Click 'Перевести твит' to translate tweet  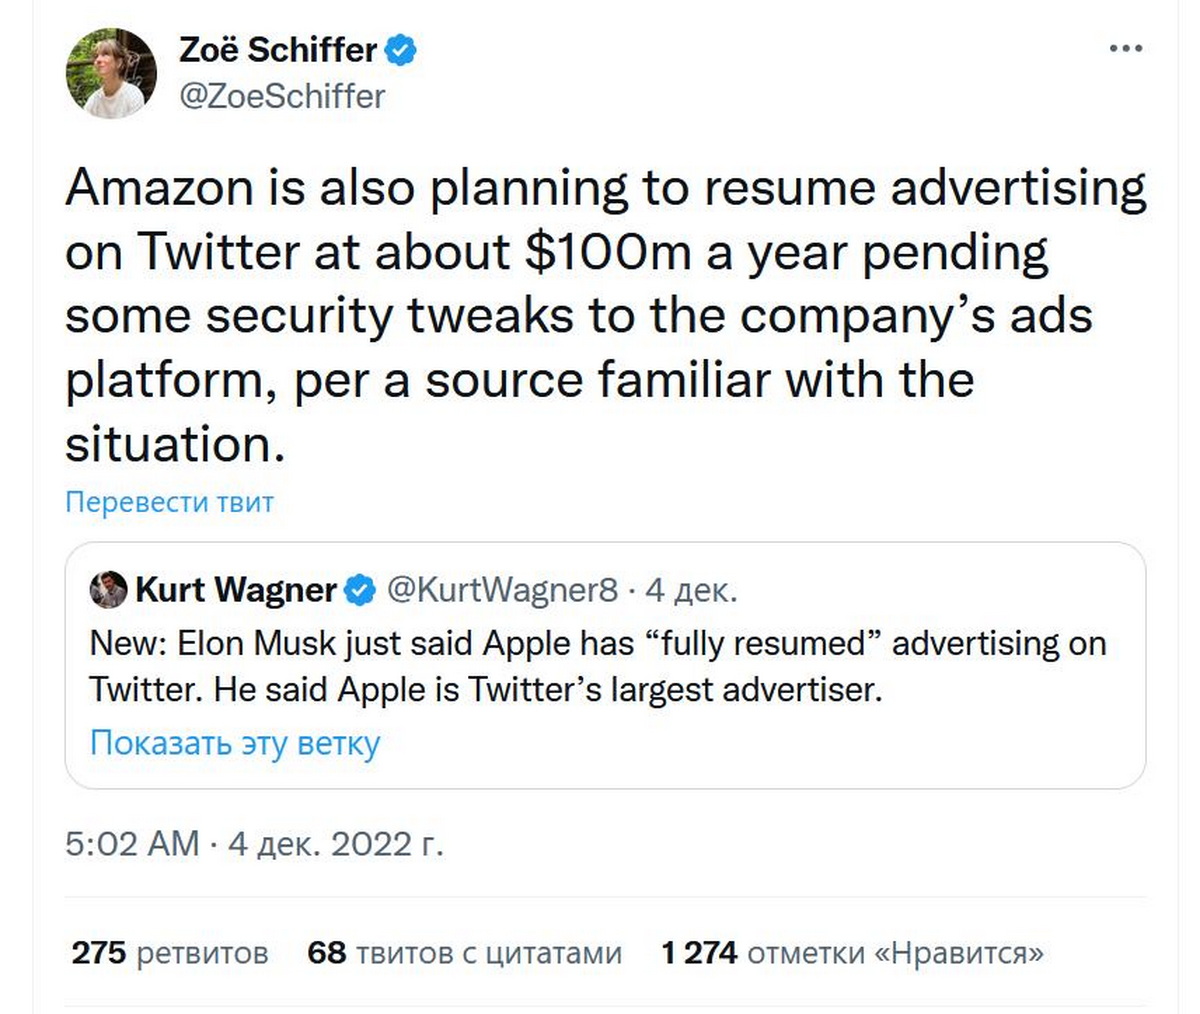[169, 501]
